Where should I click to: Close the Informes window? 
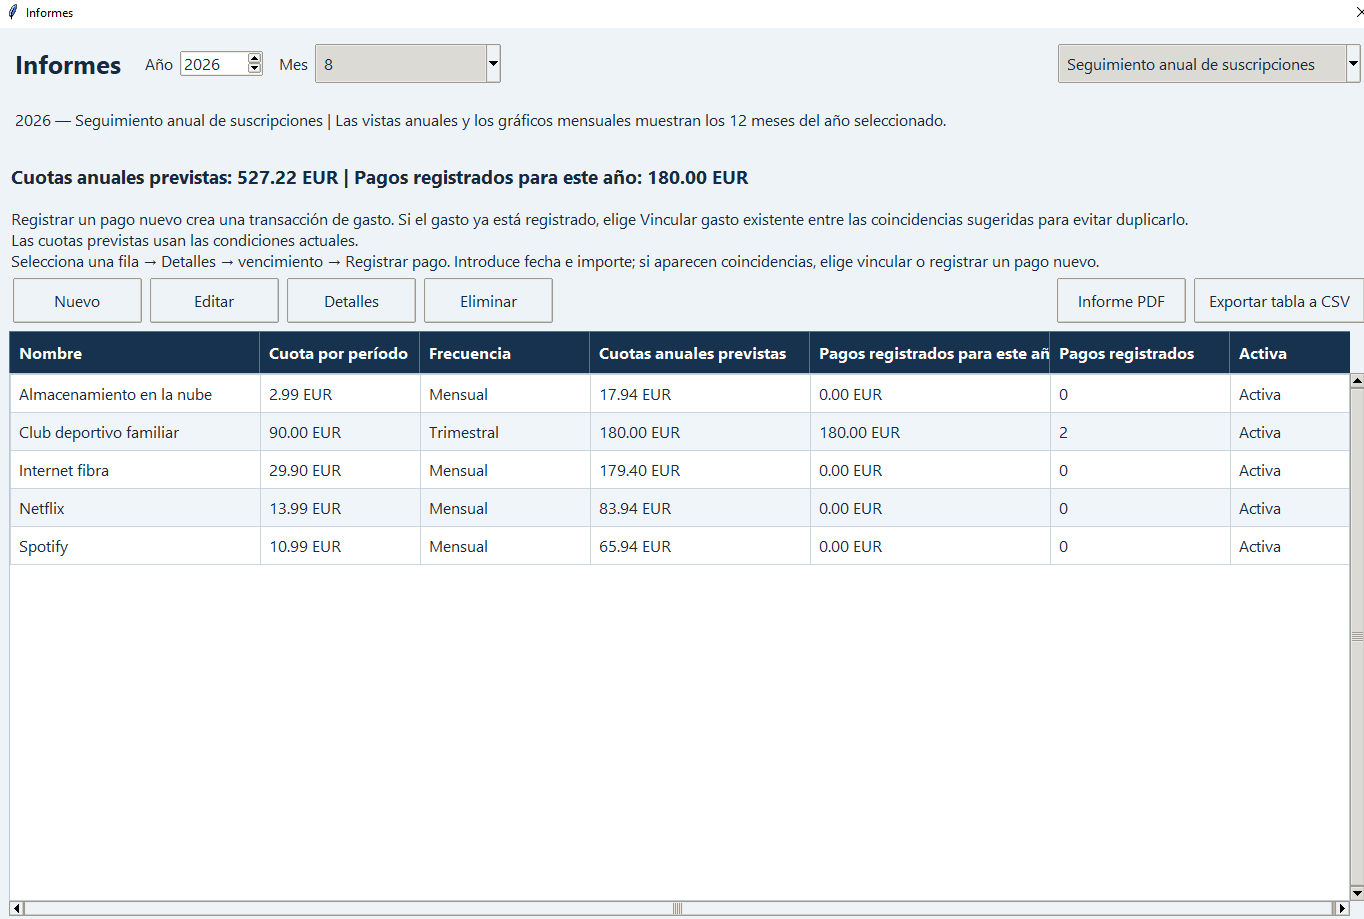[x=1358, y=12]
